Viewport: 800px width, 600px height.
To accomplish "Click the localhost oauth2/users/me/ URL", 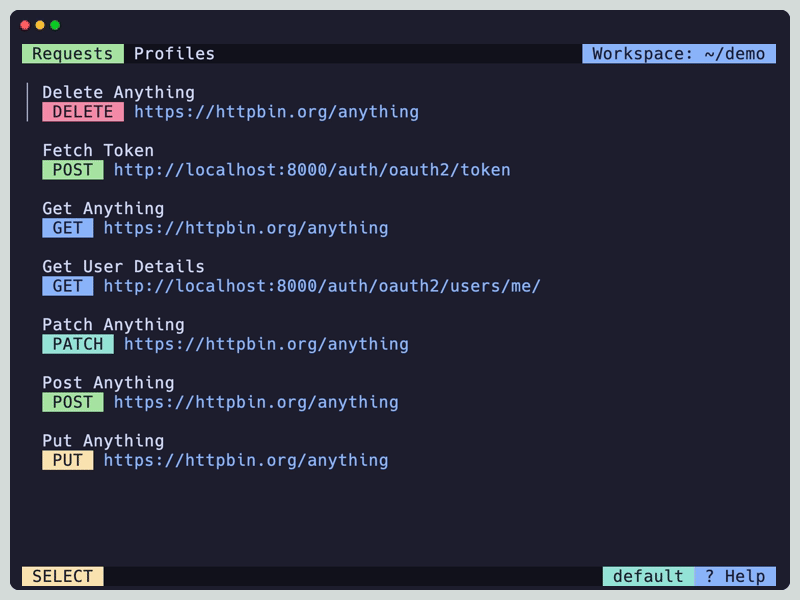I will 322,286.
